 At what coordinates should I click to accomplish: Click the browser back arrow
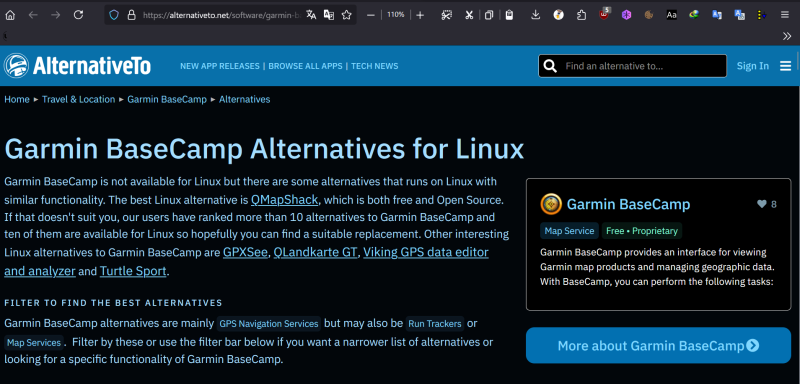pyautogui.click(x=33, y=15)
